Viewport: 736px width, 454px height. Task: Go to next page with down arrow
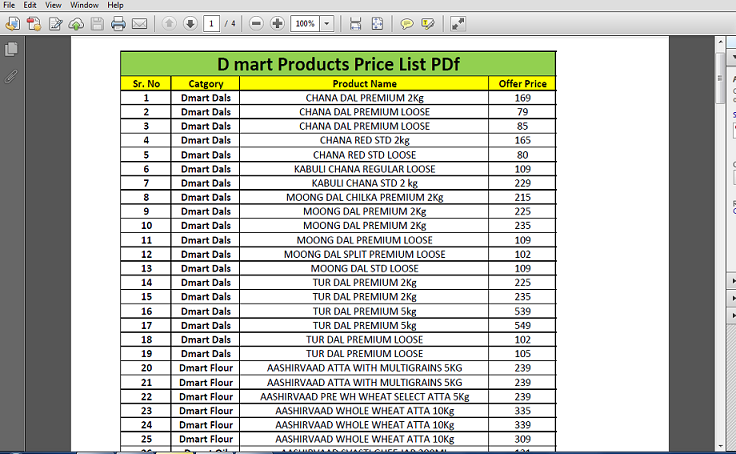pyautogui.click(x=190, y=23)
